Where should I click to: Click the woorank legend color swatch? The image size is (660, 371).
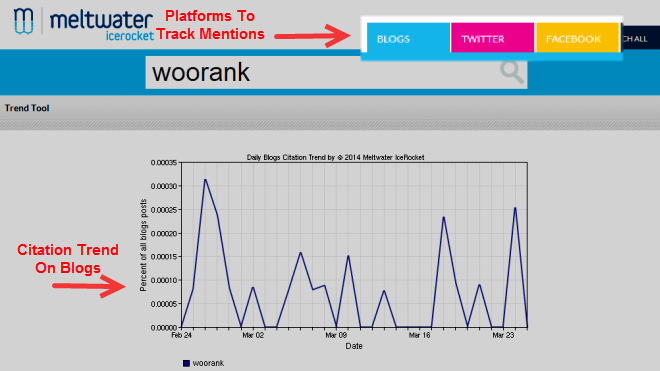tap(186, 363)
